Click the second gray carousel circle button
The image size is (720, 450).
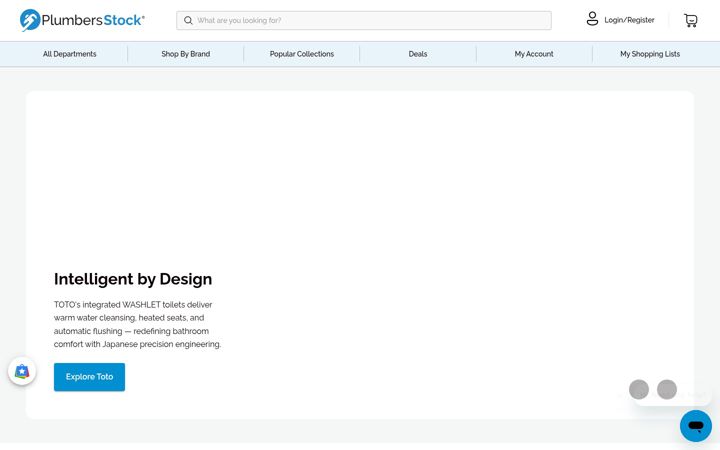(x=667, y=389)
